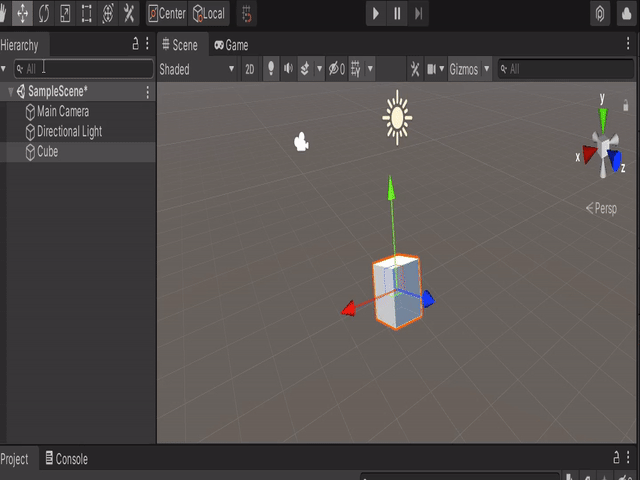This screenshot has width=640, height=480.
Task: Toggle 2D view mode
Action: tap(250, 69)
